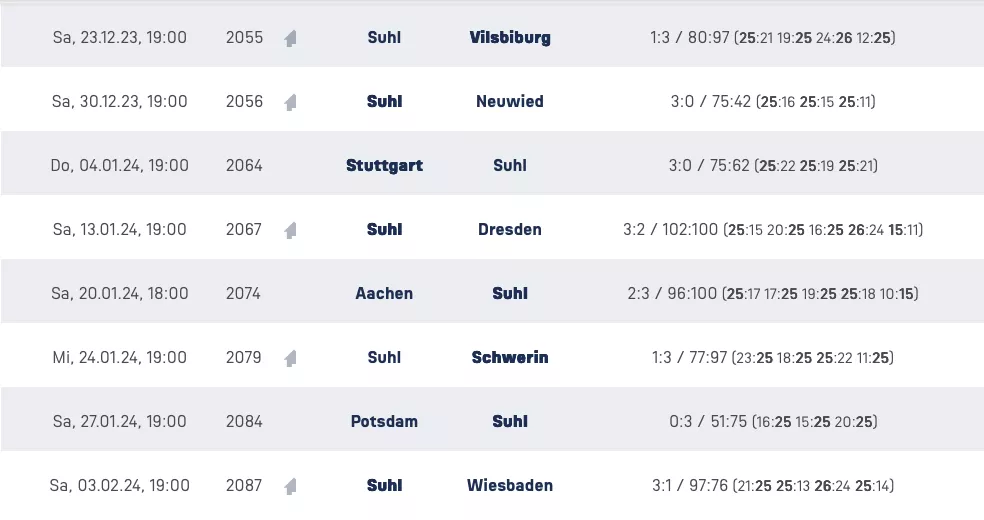
Task: Open the Neuwied team link
Action: pyautogui.click(x=510, y=102)
